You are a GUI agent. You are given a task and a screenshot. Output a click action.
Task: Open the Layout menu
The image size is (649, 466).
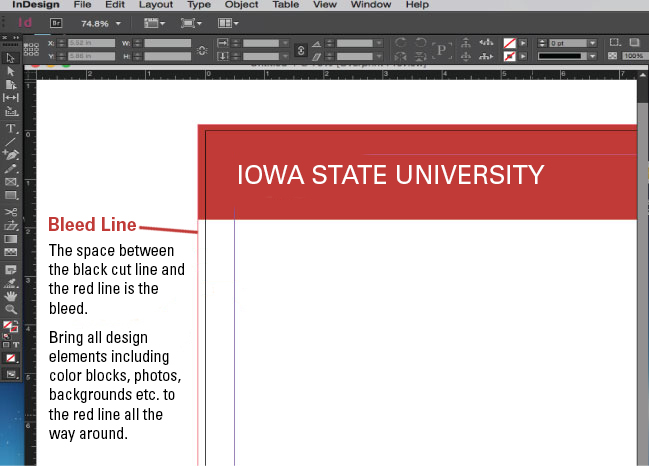156,5
